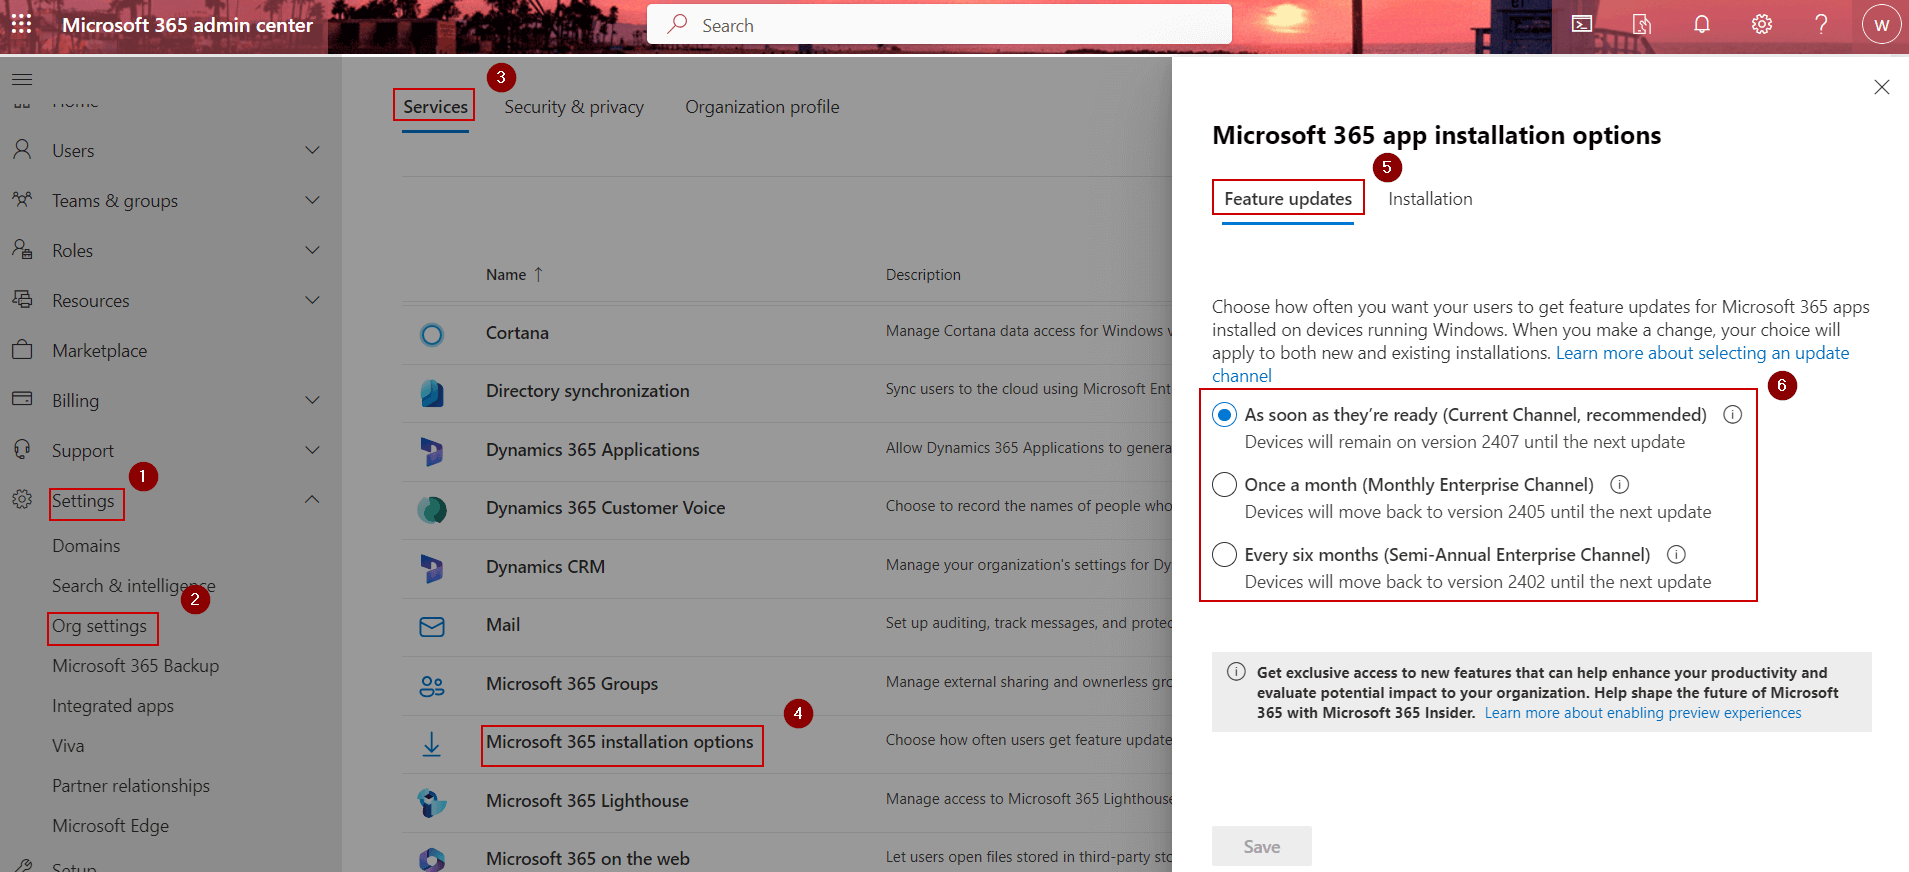
Task: Collapse the Settings section chevron
Action: pyautogui.click(x=312, y=499)
